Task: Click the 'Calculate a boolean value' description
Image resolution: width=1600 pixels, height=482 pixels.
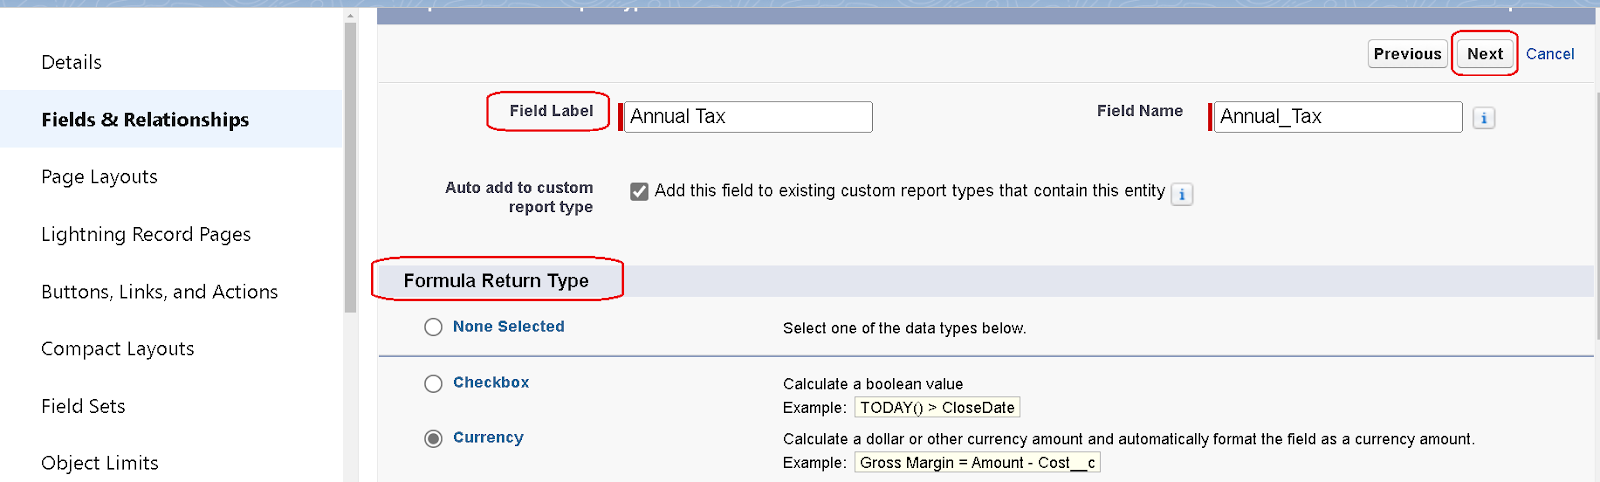Action: [x=873, y=384]
